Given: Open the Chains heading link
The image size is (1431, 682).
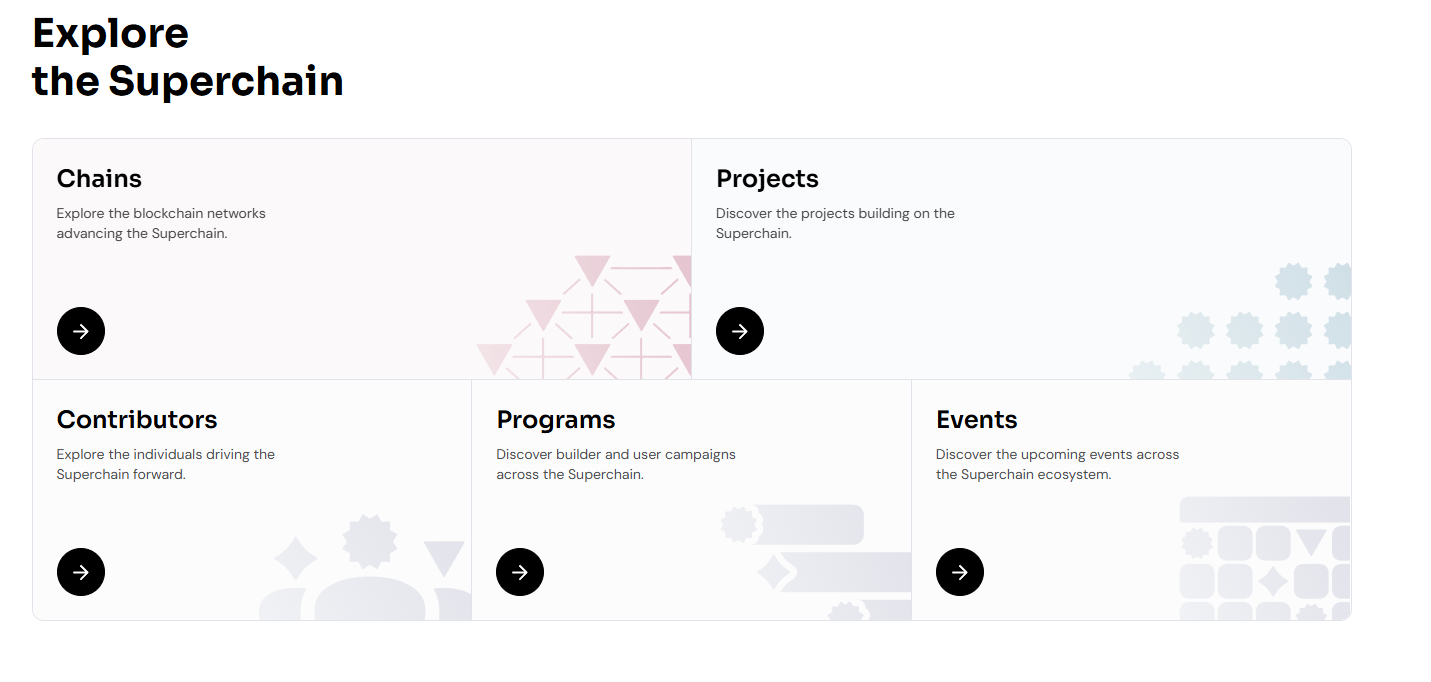Looking at the screenshot, I should [99, 179].
